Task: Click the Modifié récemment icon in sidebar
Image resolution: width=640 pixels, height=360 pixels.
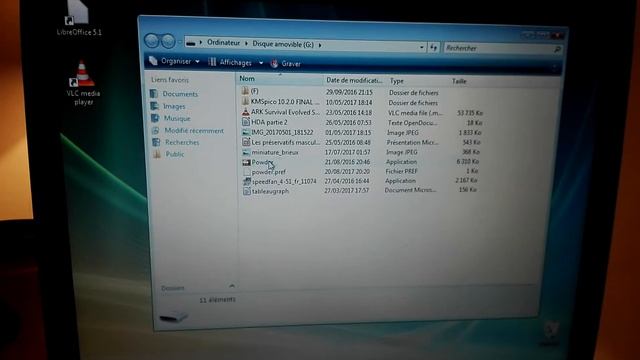Action: [x=156, y=131]
